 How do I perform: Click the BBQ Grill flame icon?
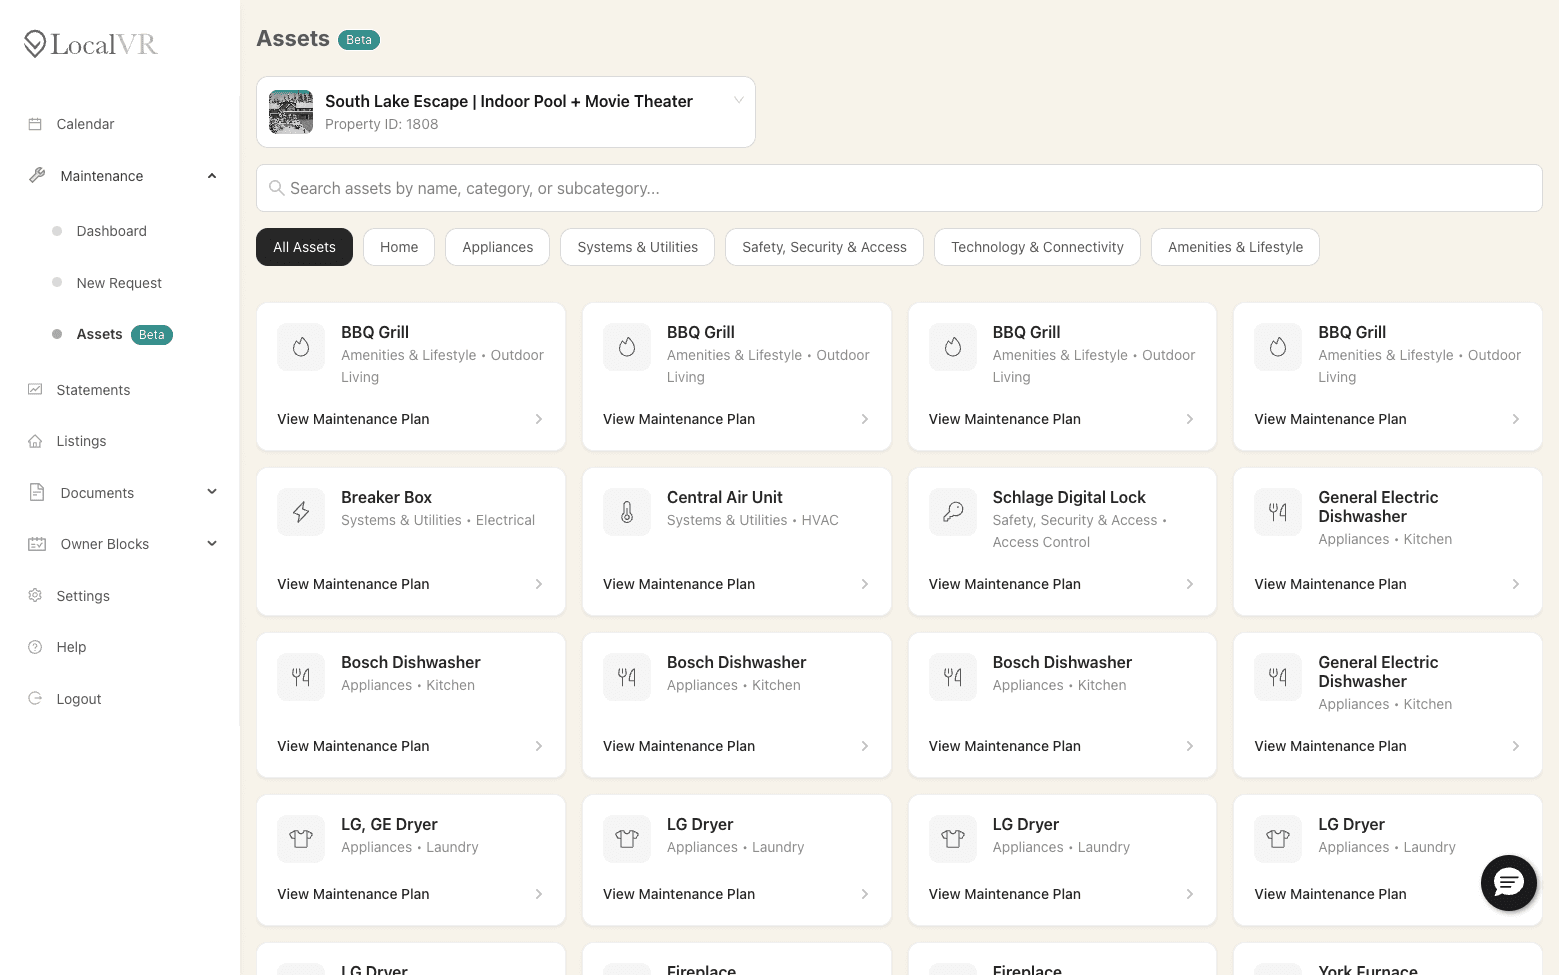click(x=300, y=347)
